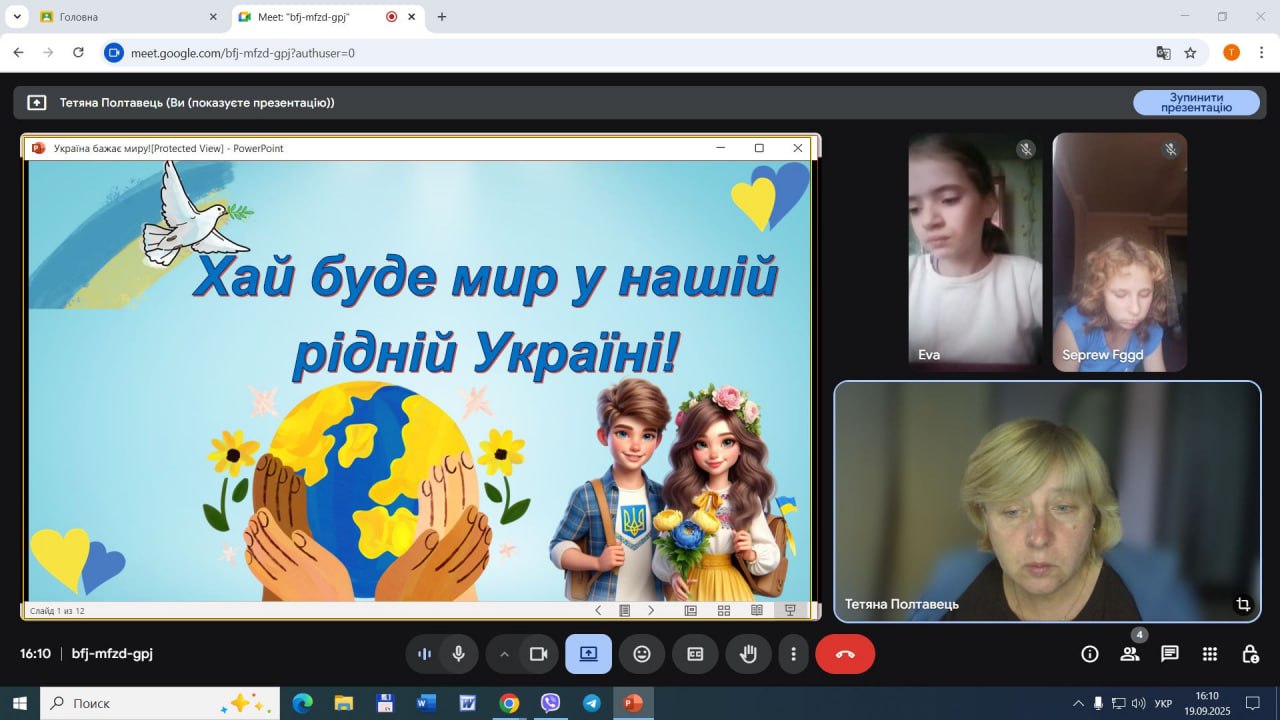Open PowerPoint from the taskbar
The image size is (1280, 720).
pos(632,703)
